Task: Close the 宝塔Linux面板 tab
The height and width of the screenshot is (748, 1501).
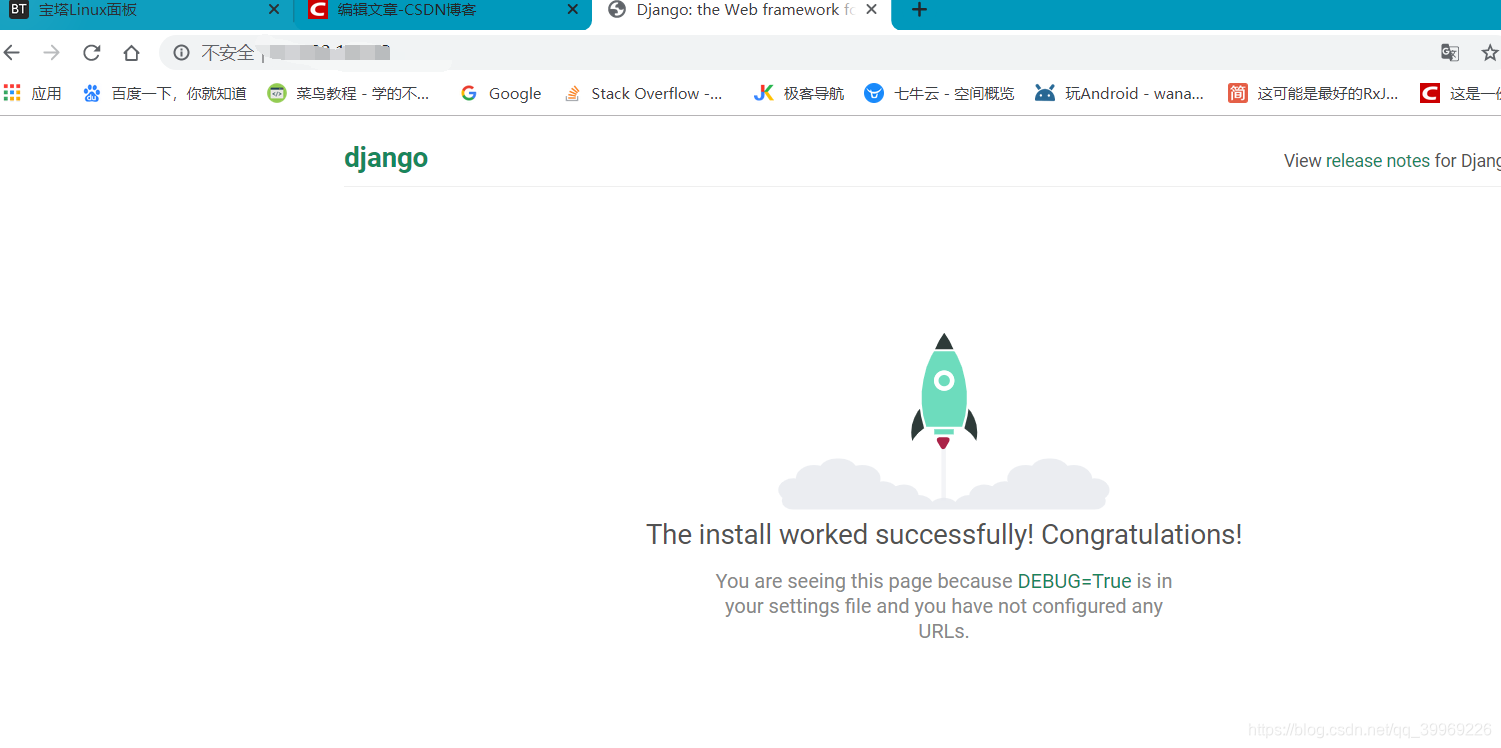Action: point(274,10)
